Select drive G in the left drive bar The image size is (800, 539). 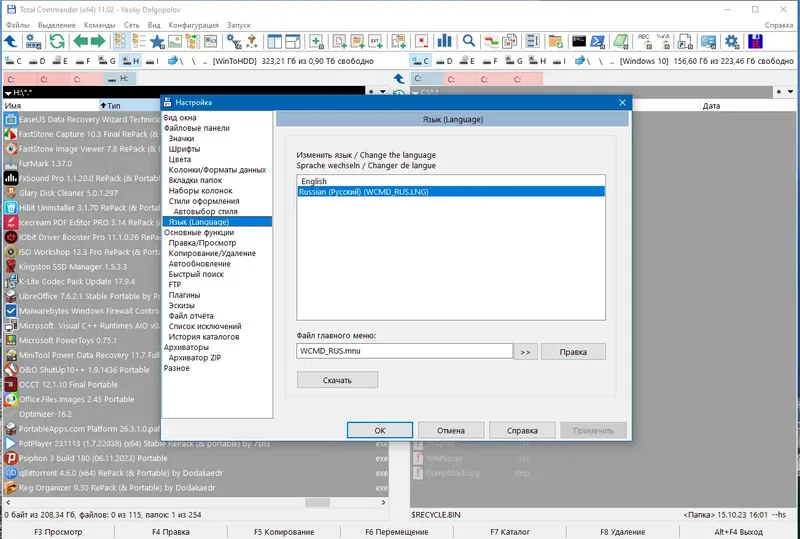pos(107,61)
